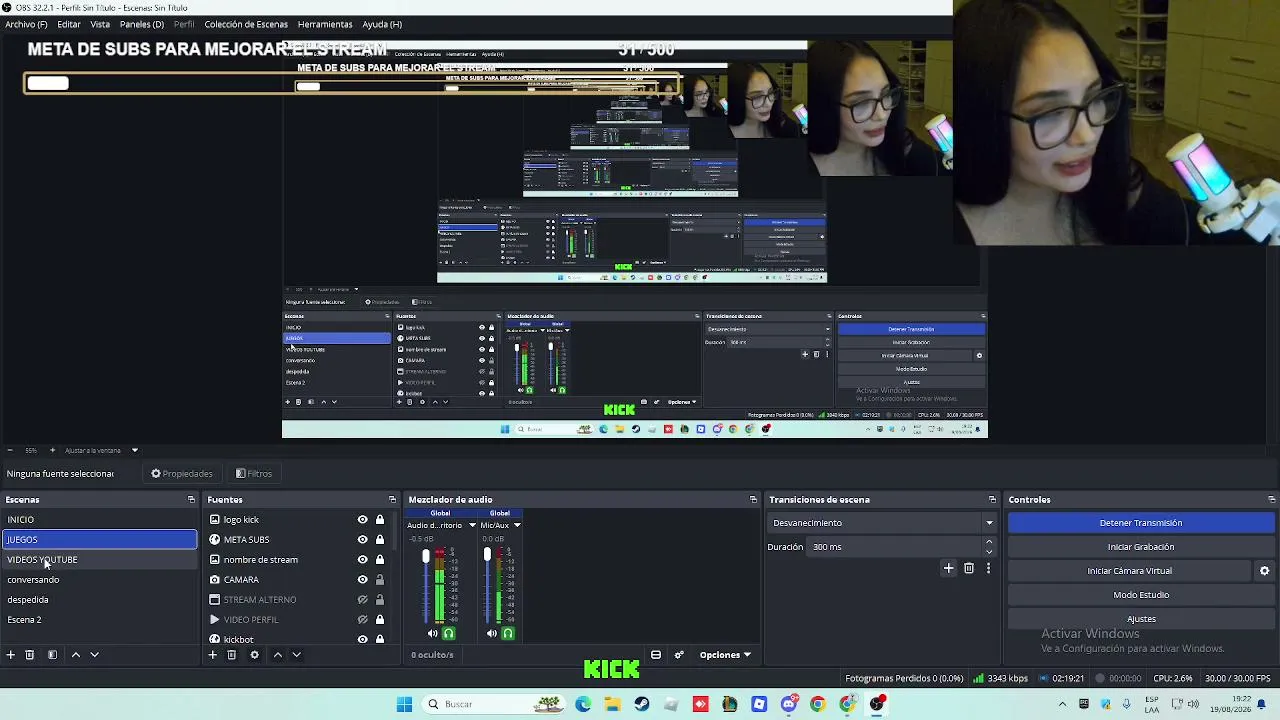
Task: Zoom out the preview with minus icon
Action: pos(9,450)
